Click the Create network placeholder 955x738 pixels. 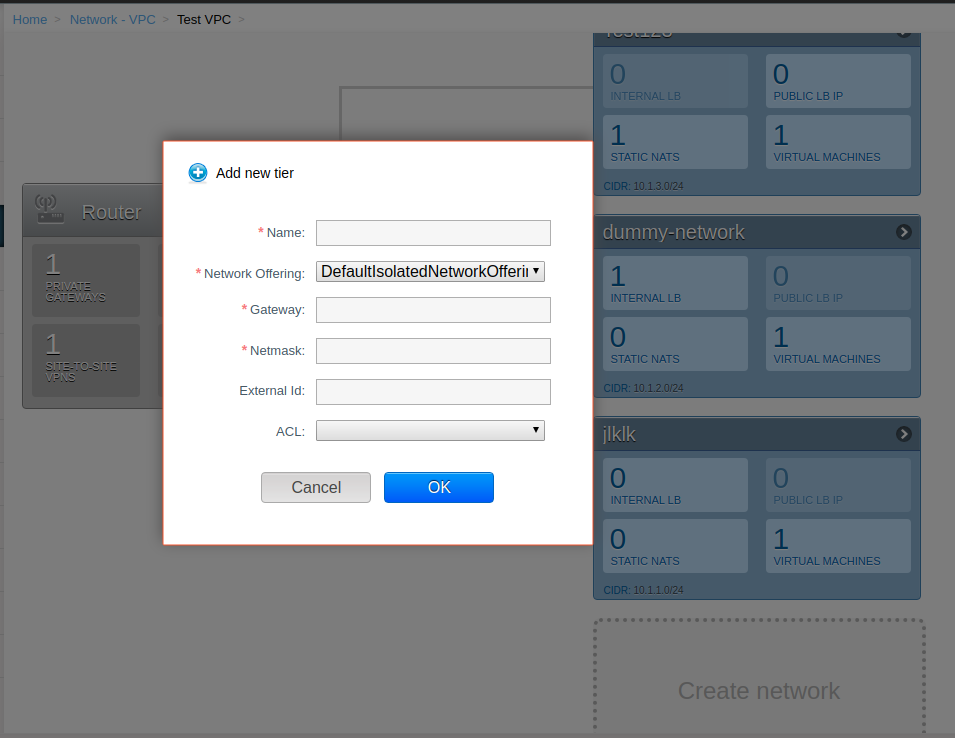point(759,677)
